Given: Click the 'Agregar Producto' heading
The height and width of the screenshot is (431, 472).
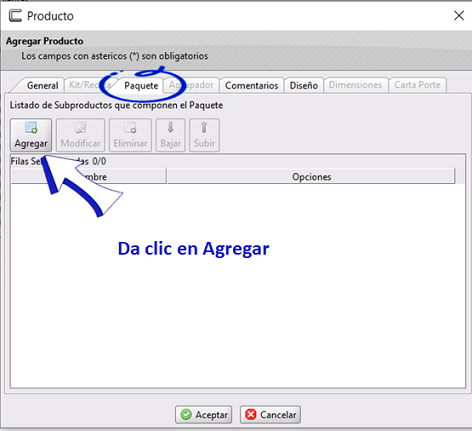Looking at the screenshot, I should [x=45, y=41].
